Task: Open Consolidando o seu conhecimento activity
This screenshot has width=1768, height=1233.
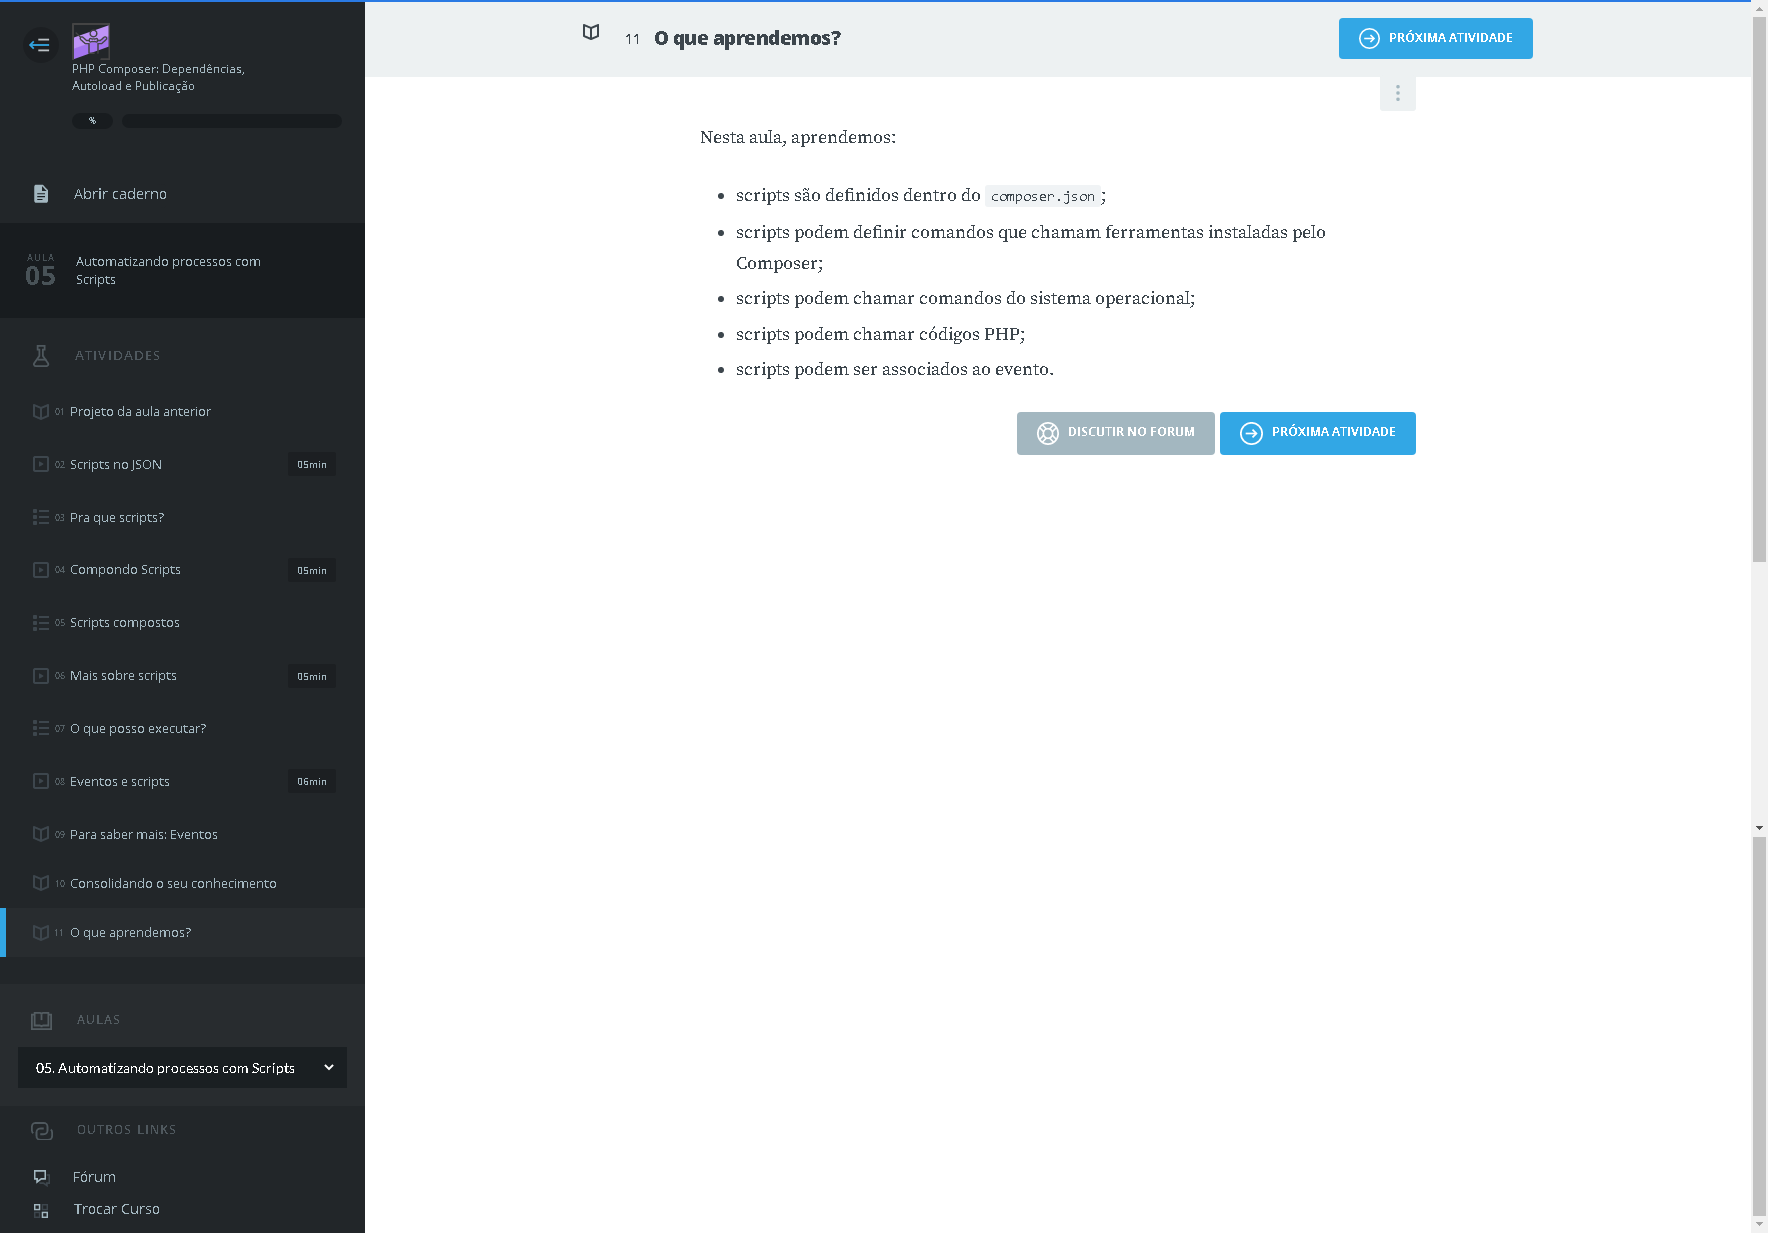Action: [x=173, y=884]
